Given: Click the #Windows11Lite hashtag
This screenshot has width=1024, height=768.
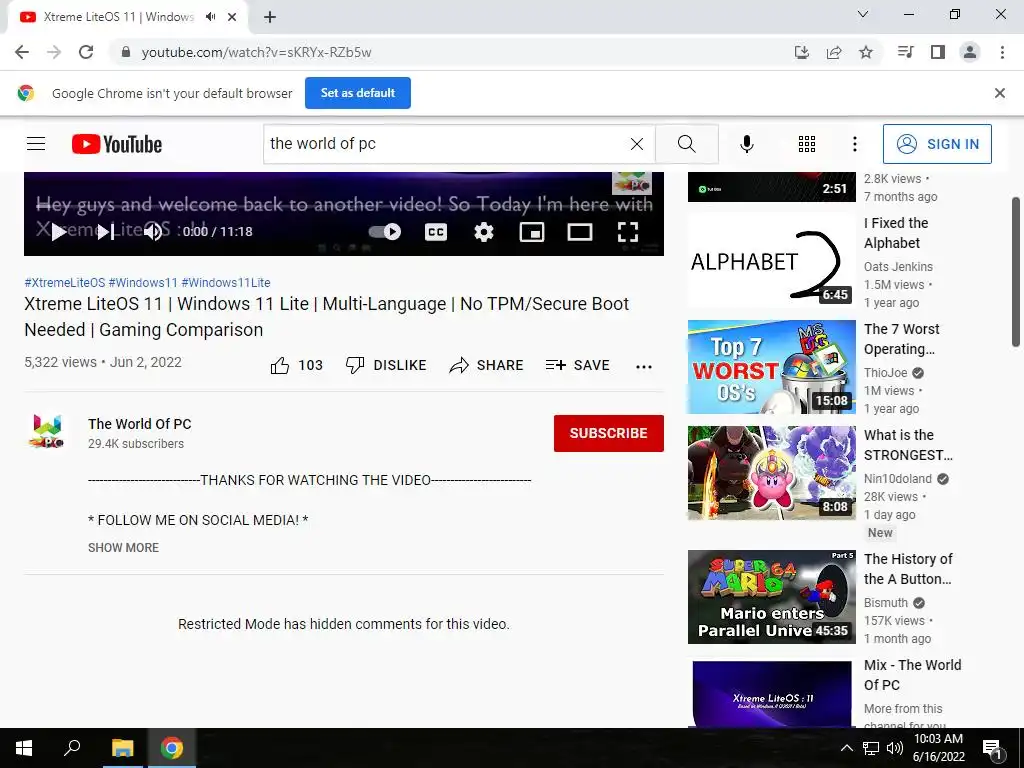Looking at the screenshot, I should click(x=226, y=283).
